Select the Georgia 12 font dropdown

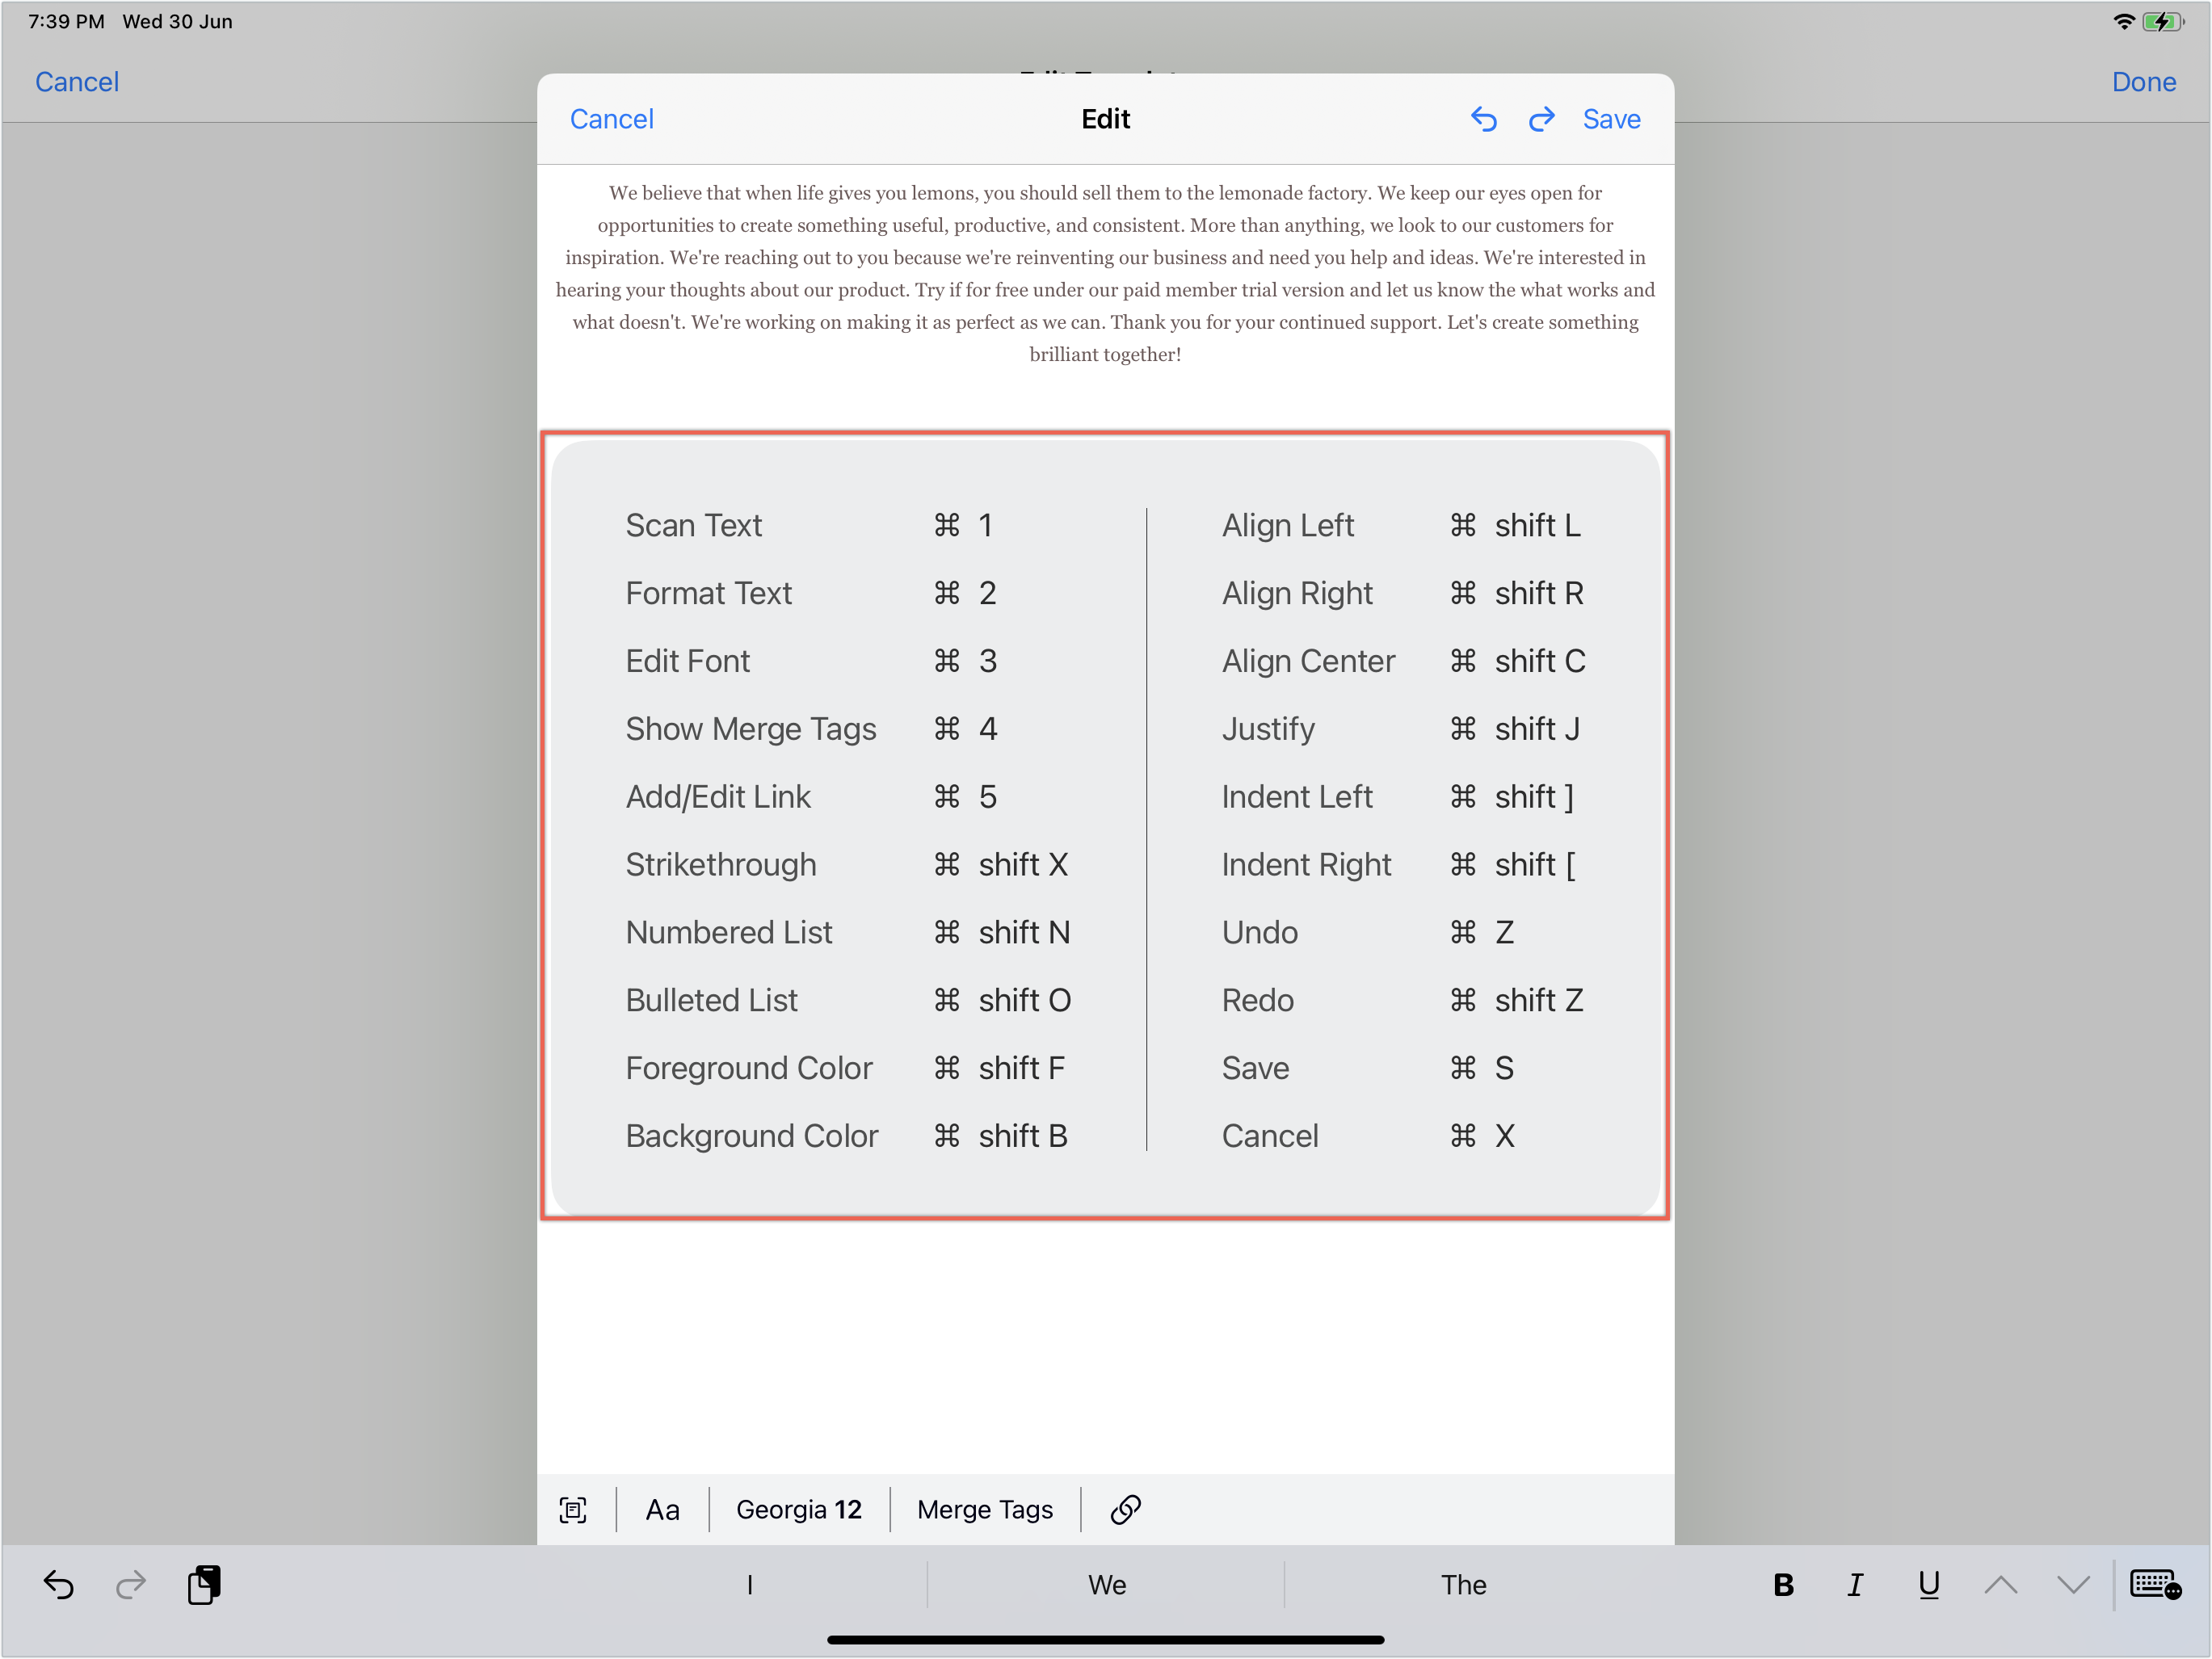coord(800,1509)
